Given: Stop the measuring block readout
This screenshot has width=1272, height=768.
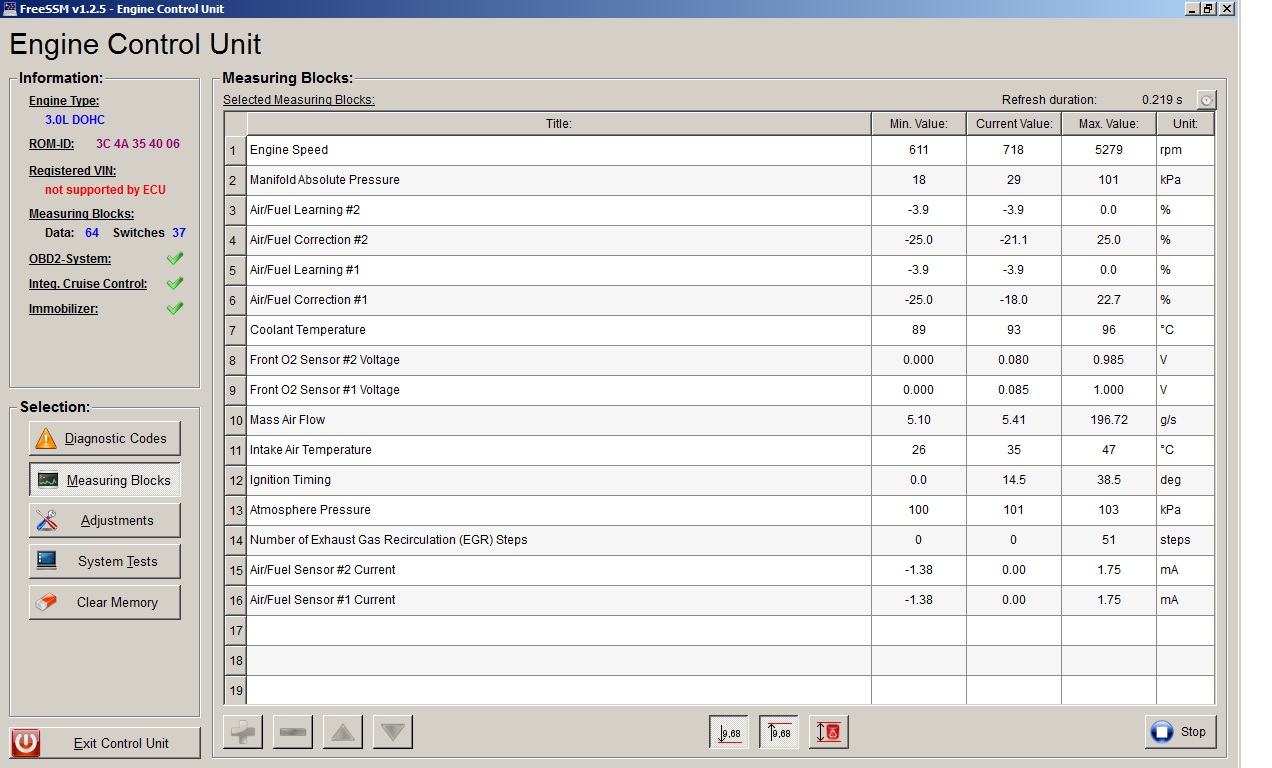Looking at the screenshot, I should tap(1180, 732).
